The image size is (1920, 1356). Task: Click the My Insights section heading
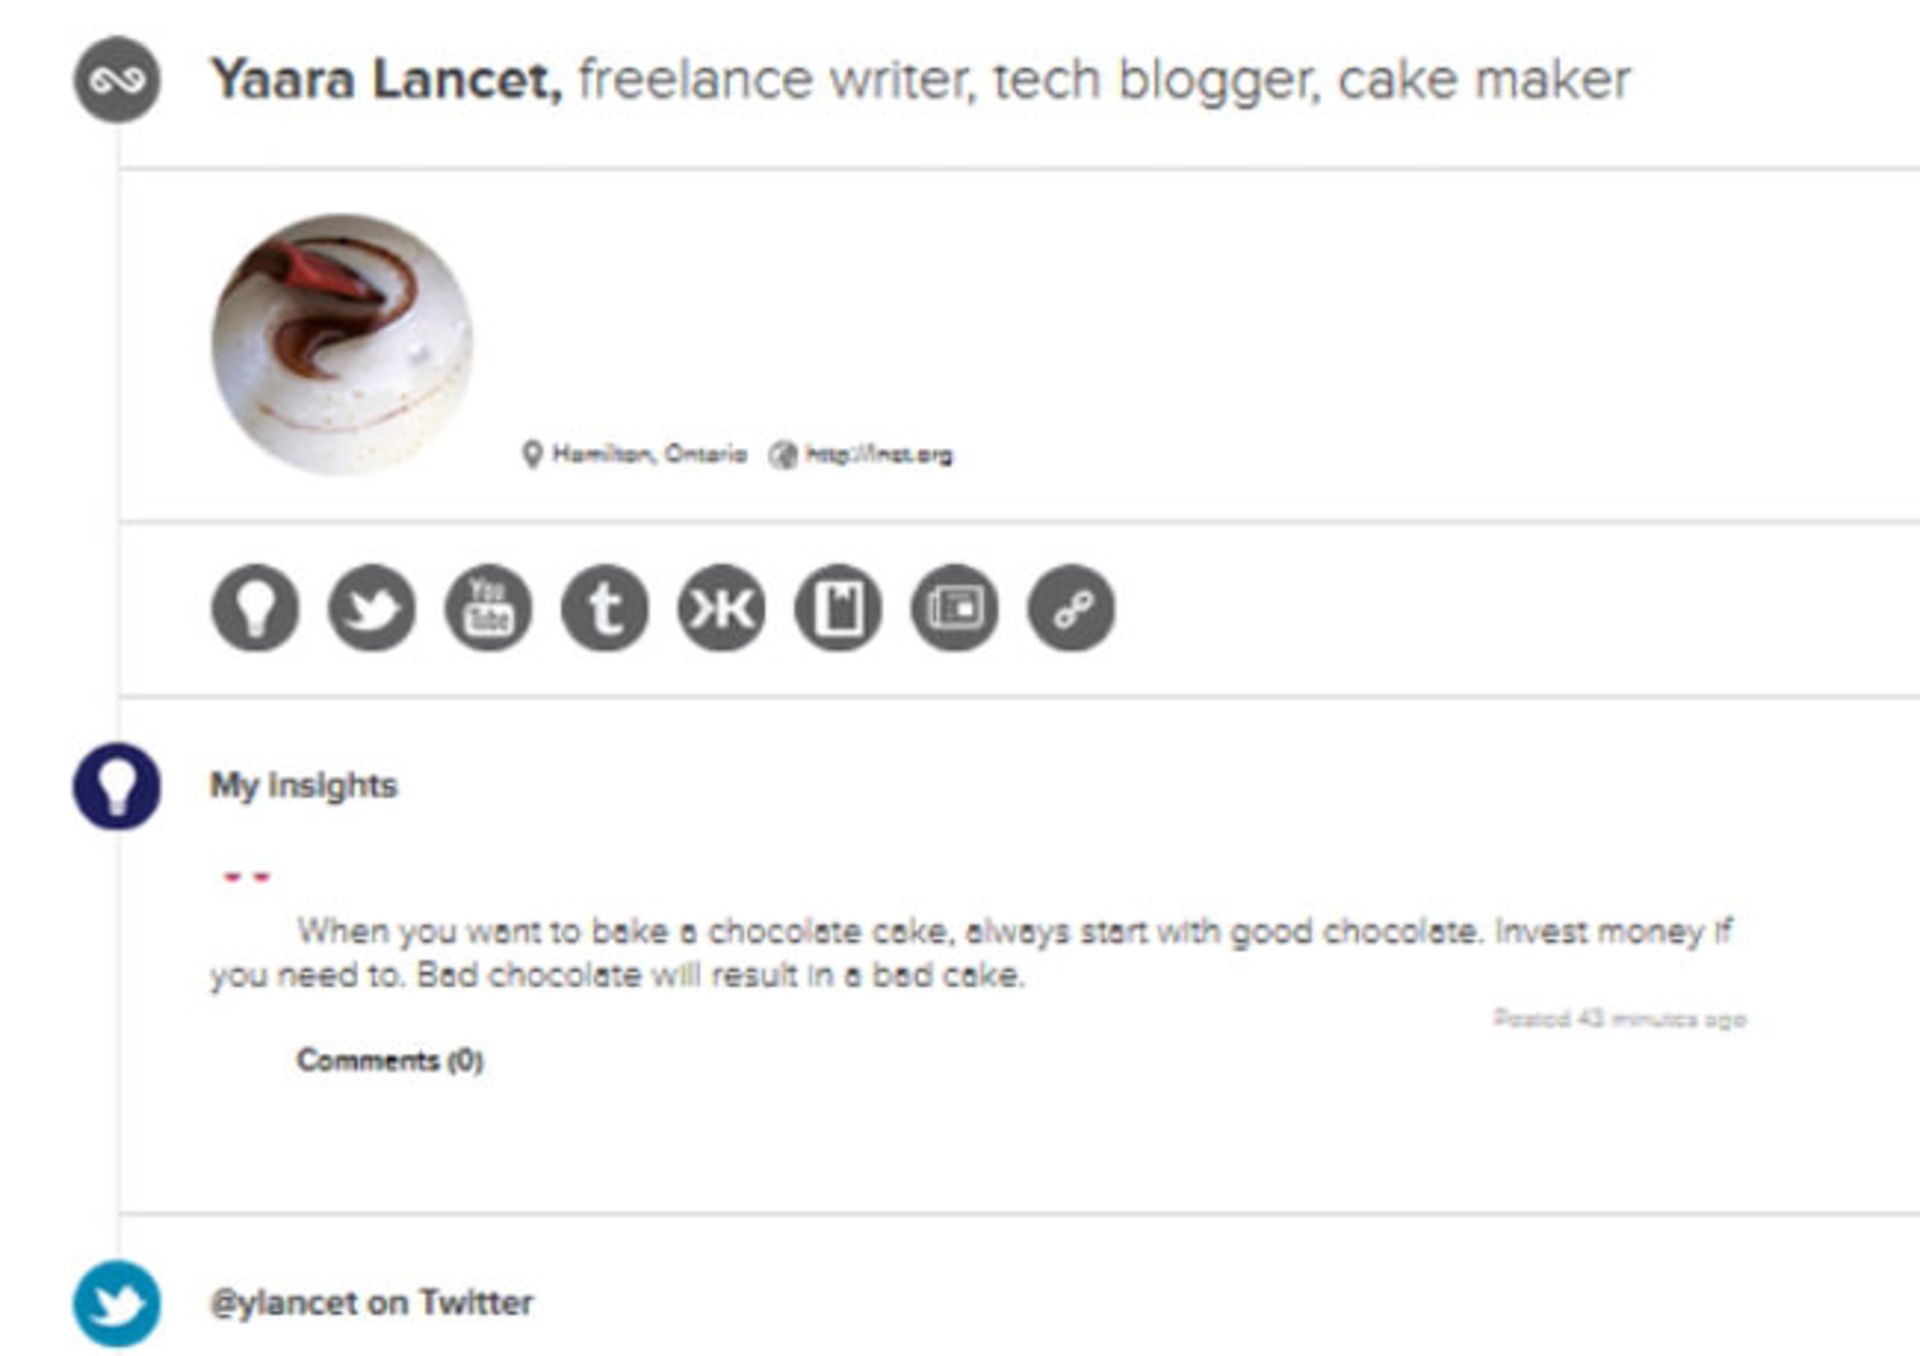click(303, 786)
